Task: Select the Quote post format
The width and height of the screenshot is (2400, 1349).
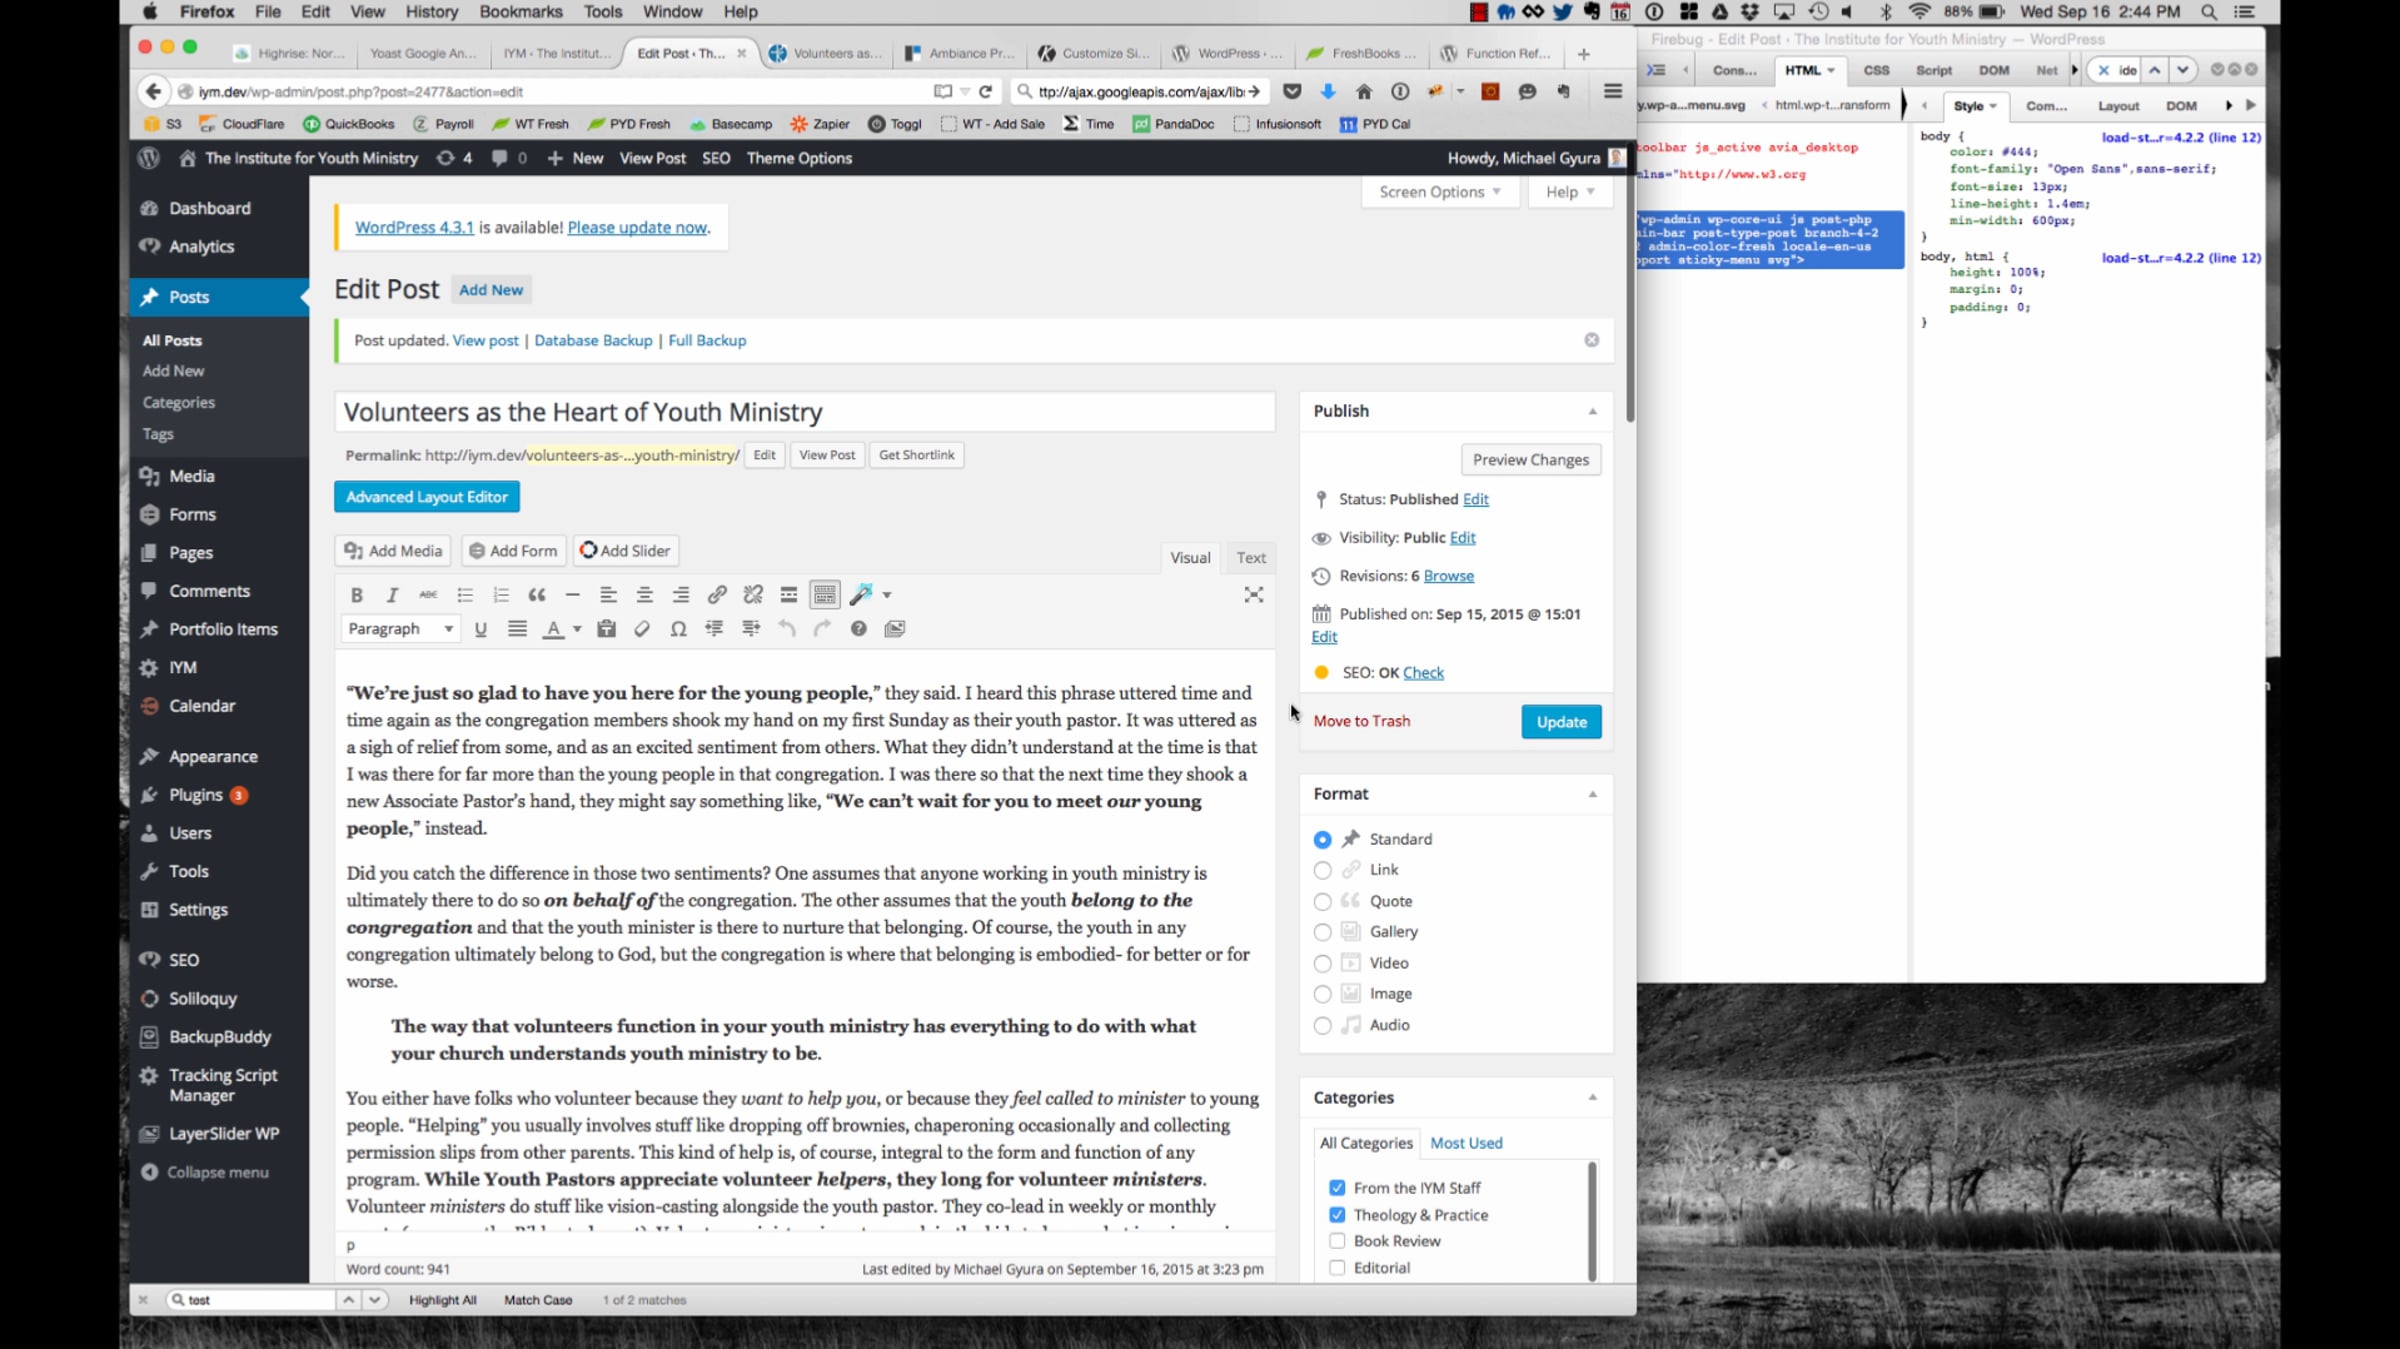Action: [1322, 901]
